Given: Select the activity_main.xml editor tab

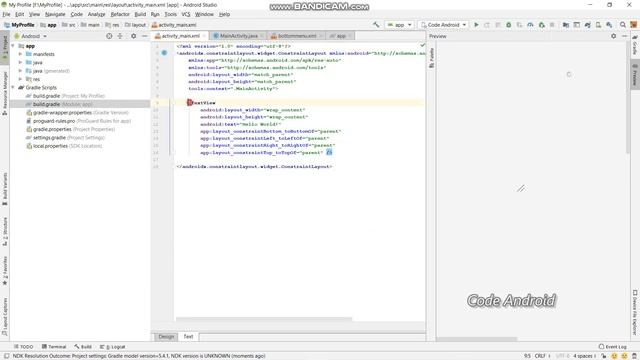Looking at the screenshot, I should coord(180,36).
